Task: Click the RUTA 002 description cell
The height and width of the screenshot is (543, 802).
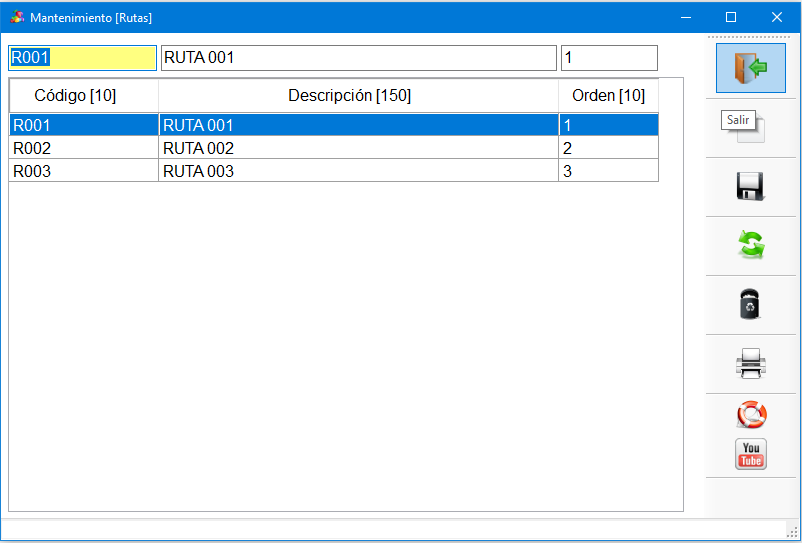Action: 359,148
